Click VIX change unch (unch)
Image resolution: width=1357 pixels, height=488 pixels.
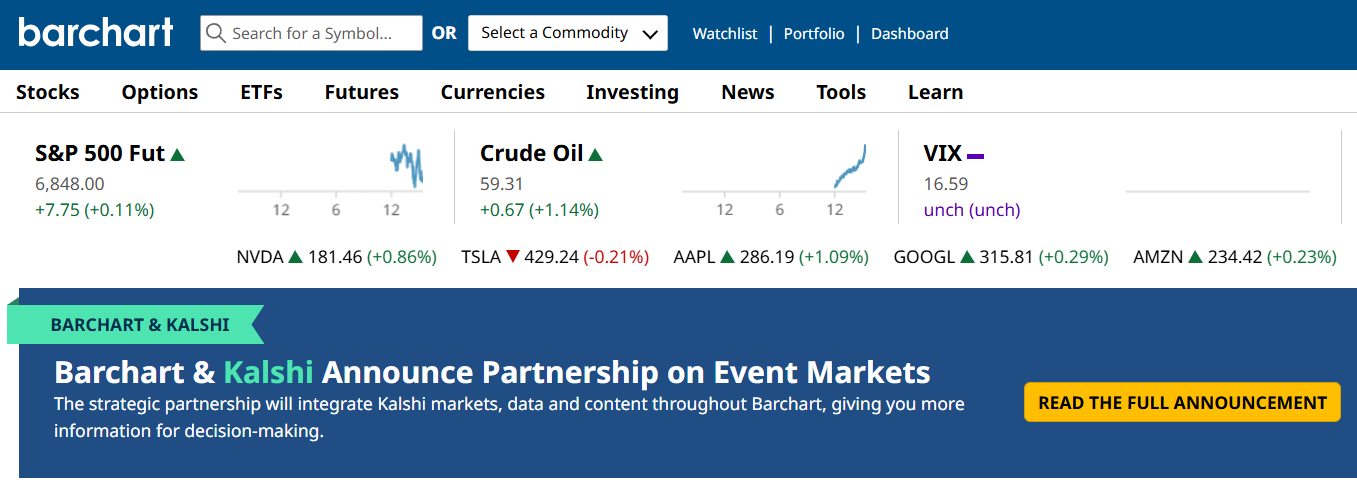(972, 210)
